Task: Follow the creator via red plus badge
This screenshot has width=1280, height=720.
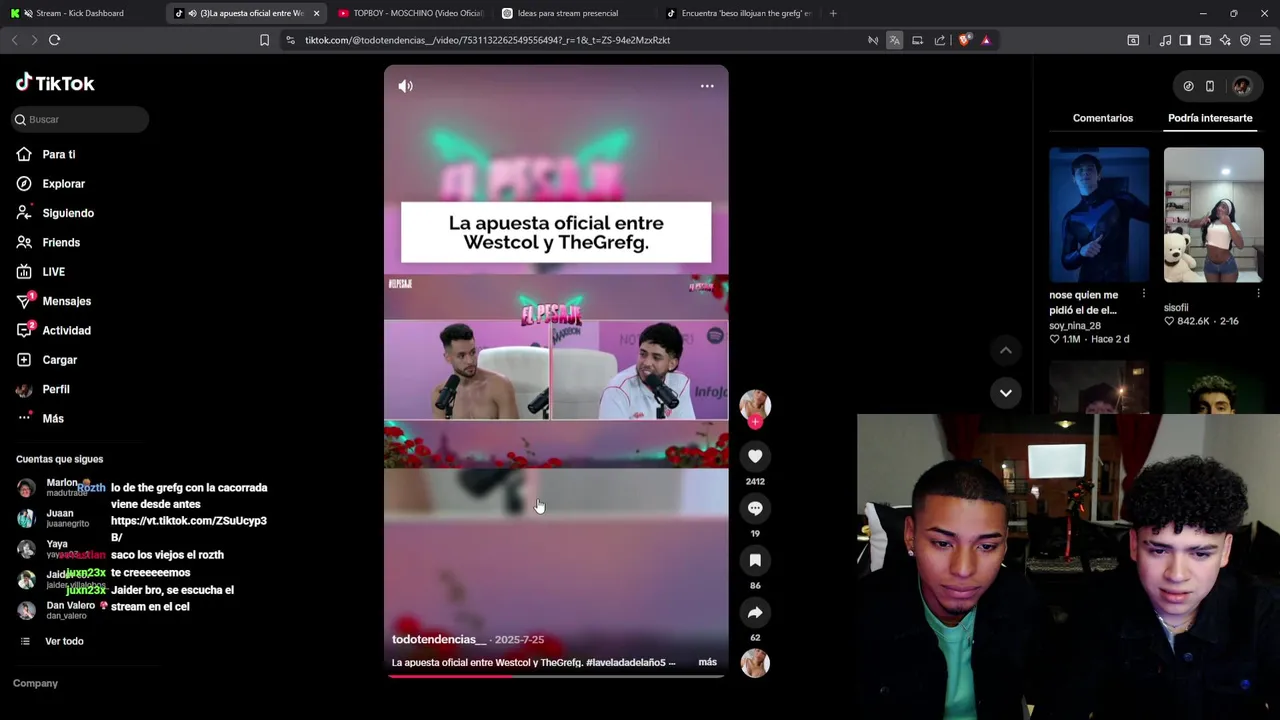Action: click(x=755, y=422)
